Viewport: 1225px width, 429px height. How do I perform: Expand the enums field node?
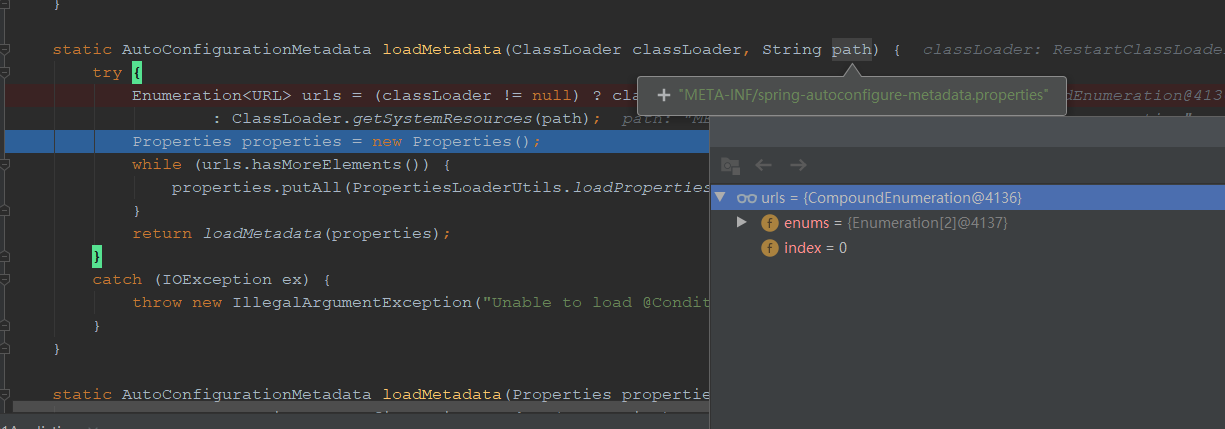pos(741,222)
